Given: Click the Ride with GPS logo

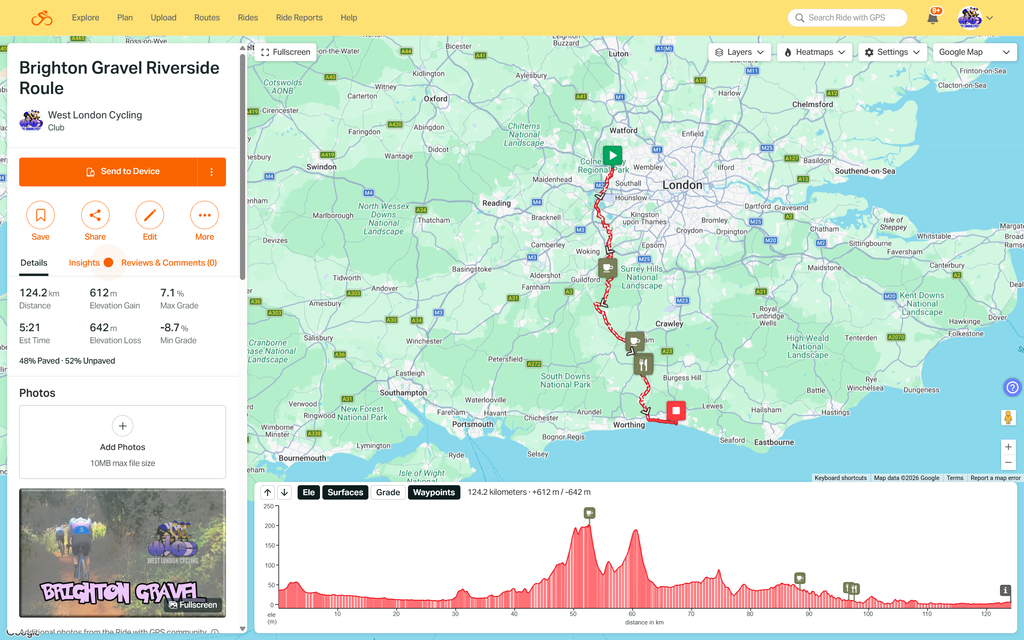Looking at the screenshot, I should point(42,18).
